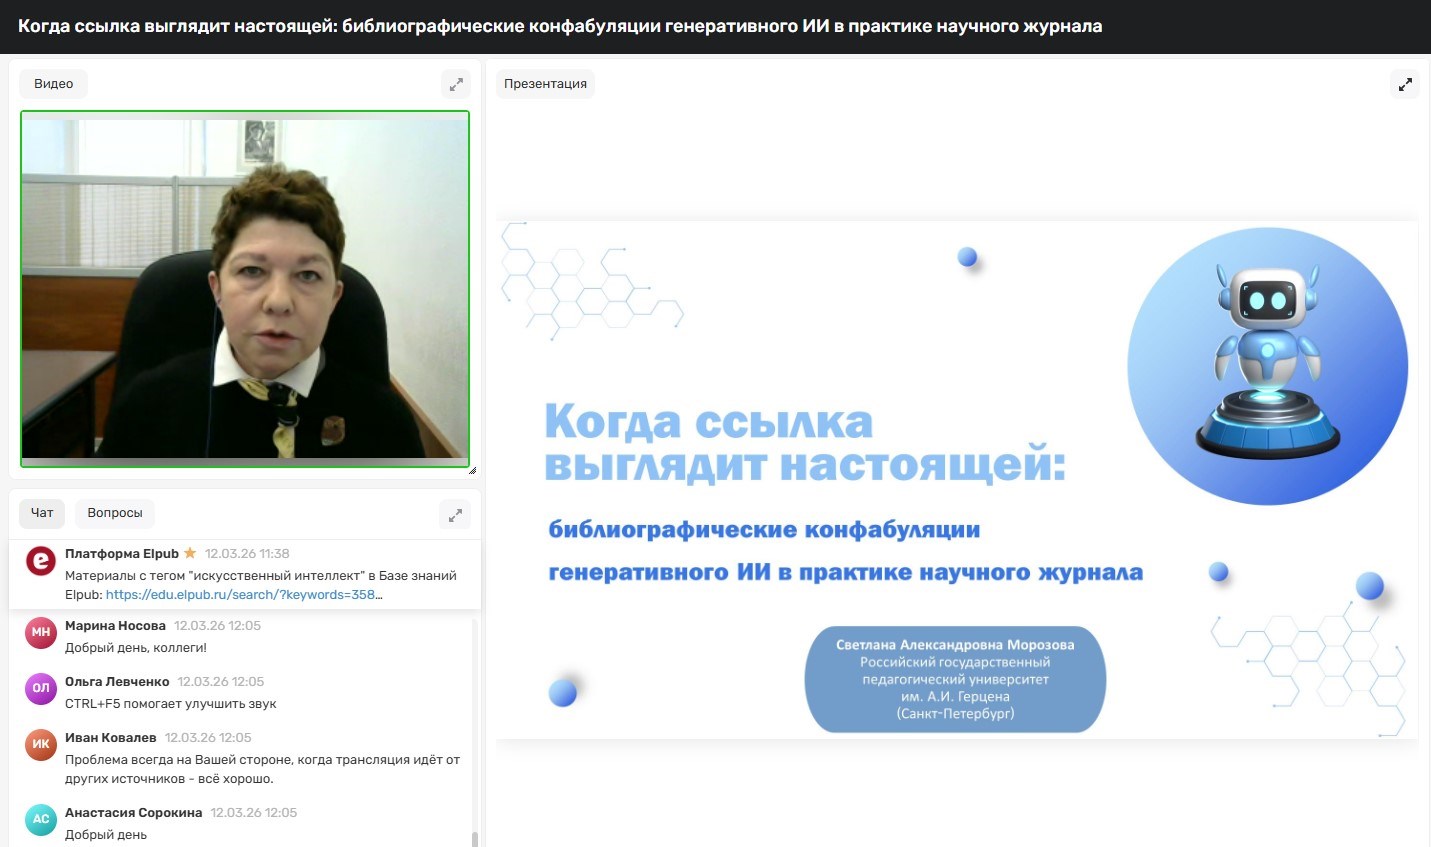Select Ольга Левченко's ОЛ avatar
Screen dimensions: 1431x847
click(41, 688)
